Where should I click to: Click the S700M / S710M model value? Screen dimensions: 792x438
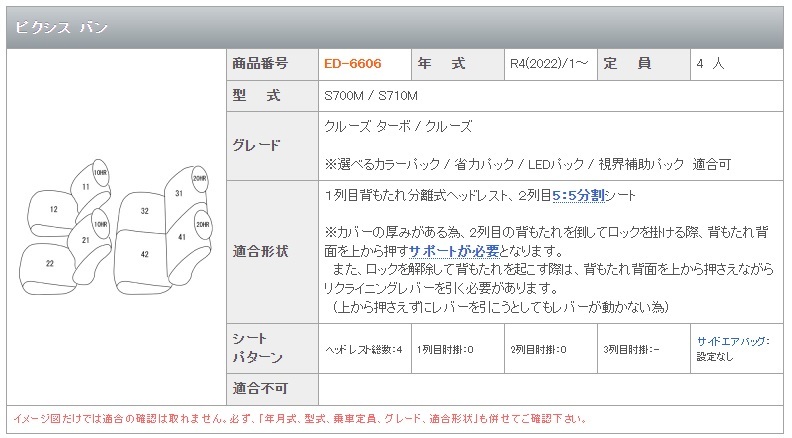(371, 95)
